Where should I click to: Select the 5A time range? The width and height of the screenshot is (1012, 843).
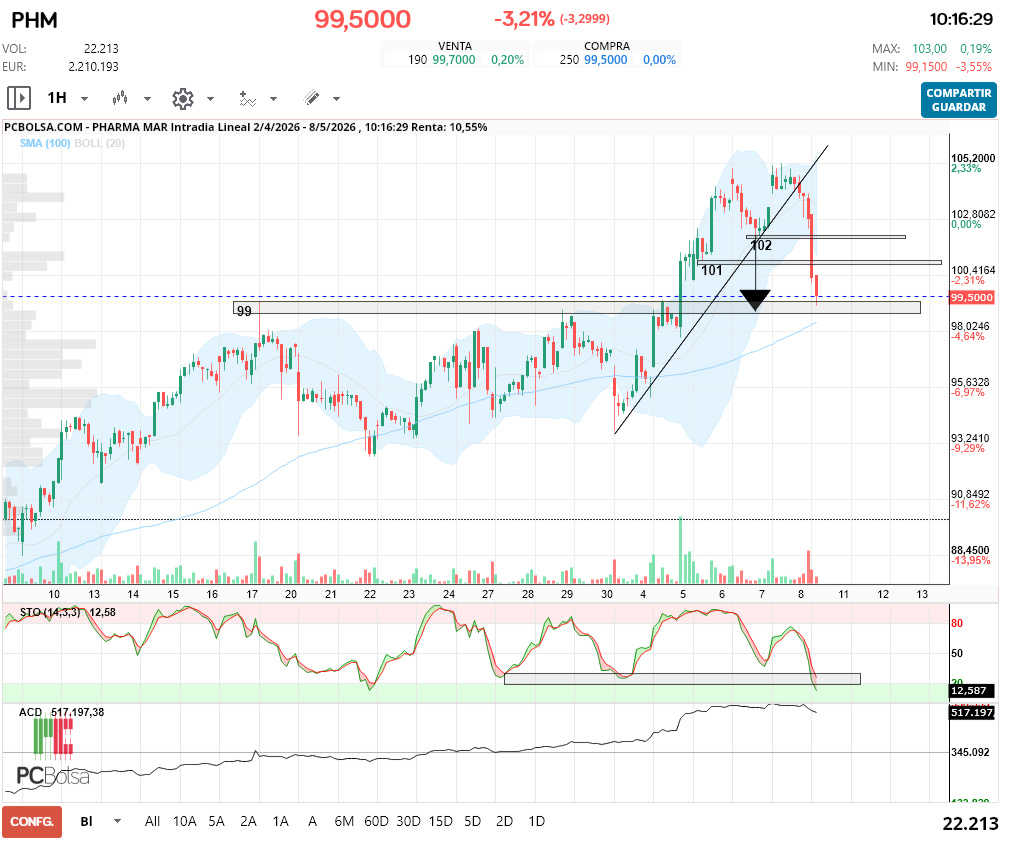coord(216,821)
